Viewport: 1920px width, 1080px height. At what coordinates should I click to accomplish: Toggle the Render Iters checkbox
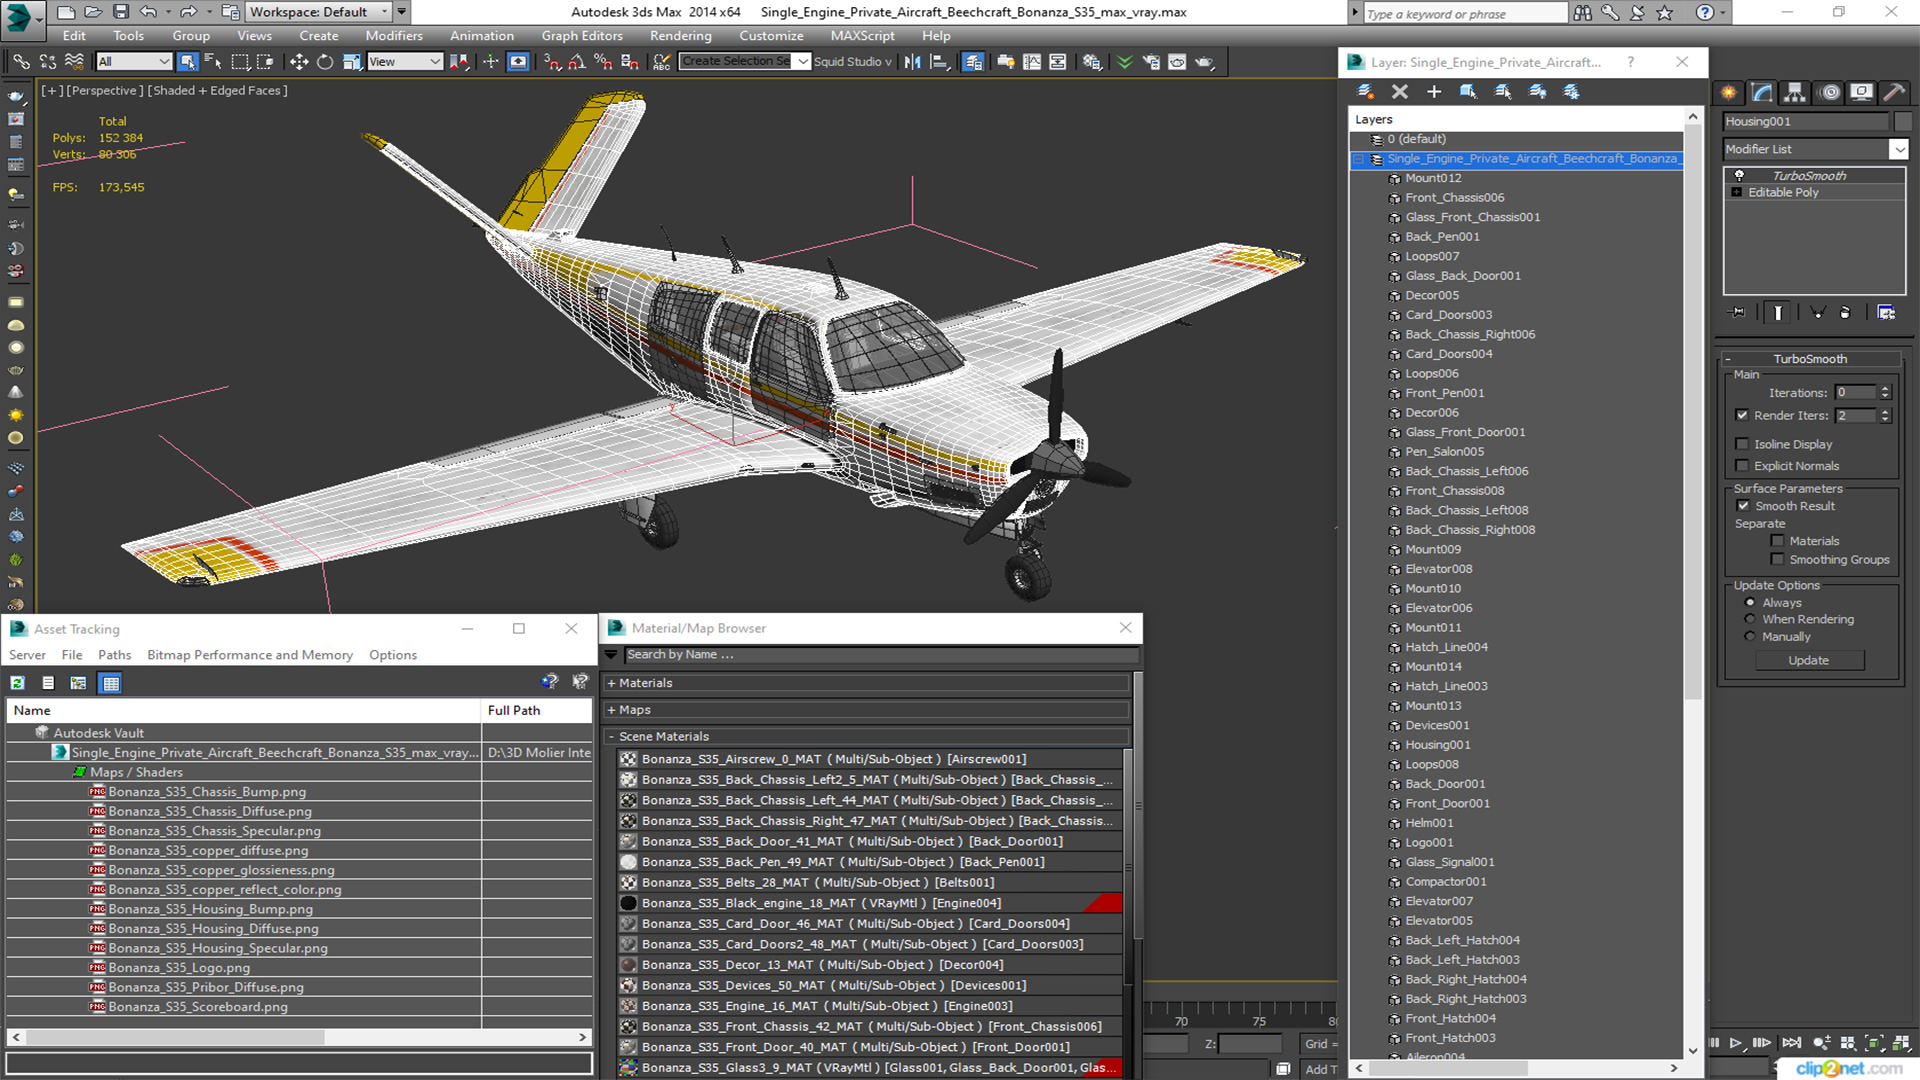pyautogui.click(x=1742, y=415)
